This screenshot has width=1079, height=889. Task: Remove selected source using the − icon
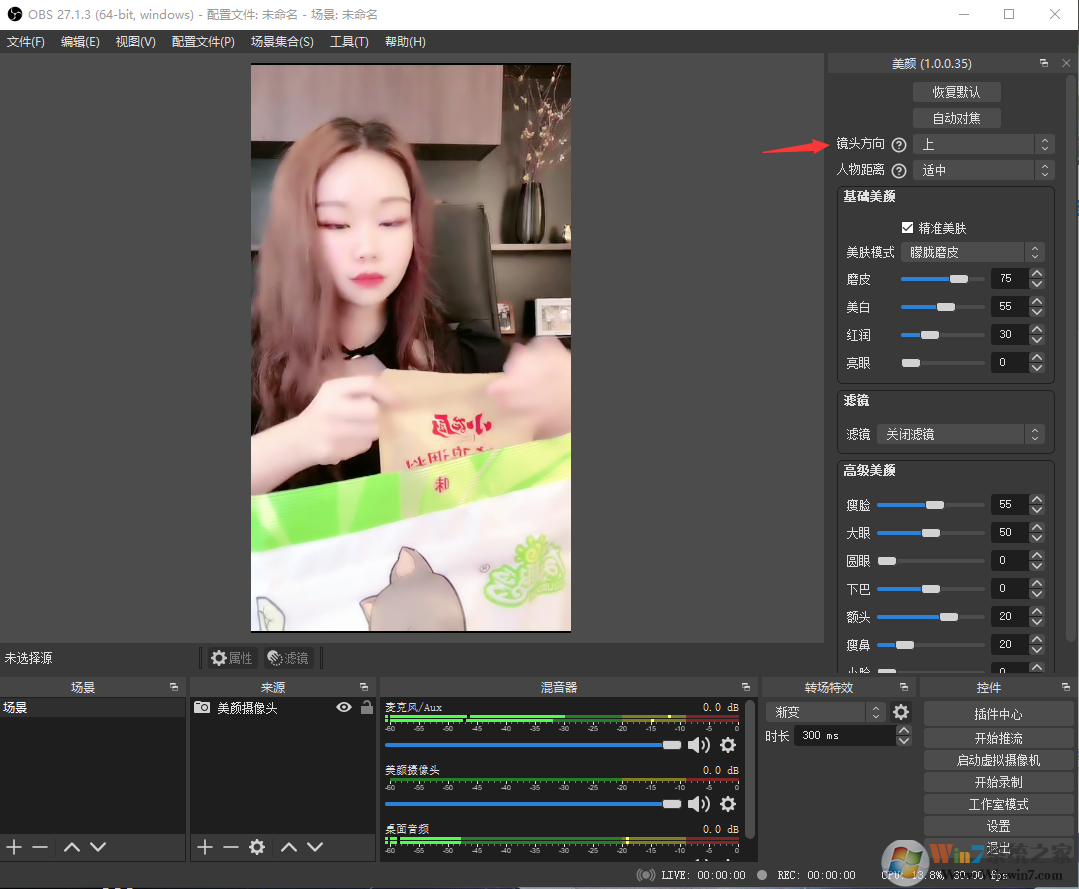230,847
